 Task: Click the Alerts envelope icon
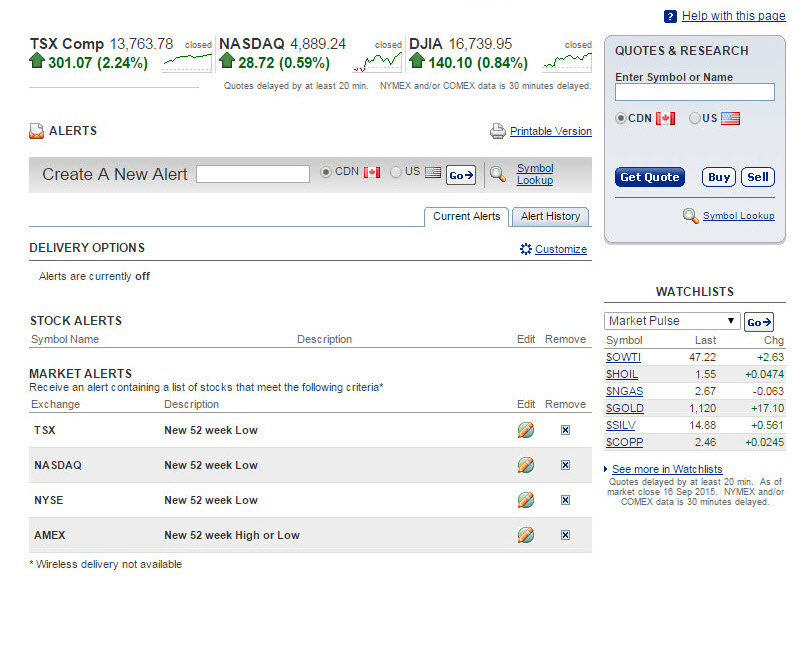tap(36, 131)
